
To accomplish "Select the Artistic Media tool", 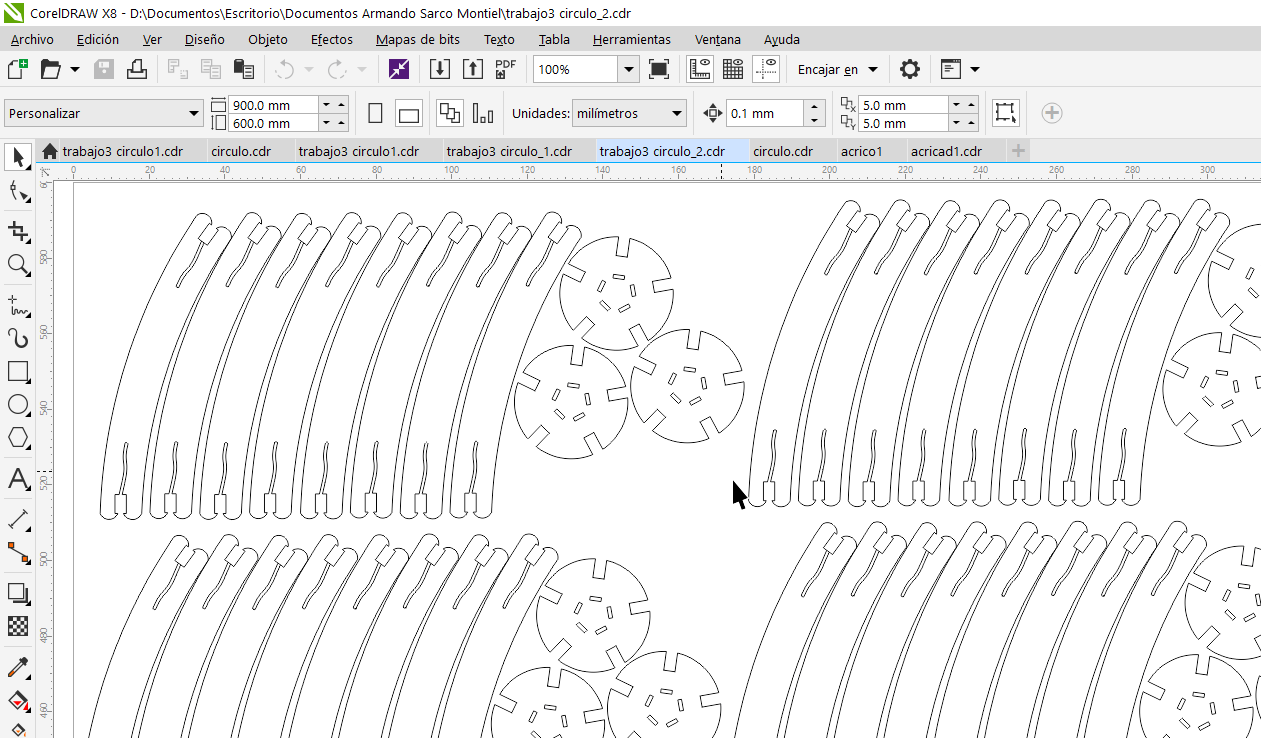I will point(18,338).
